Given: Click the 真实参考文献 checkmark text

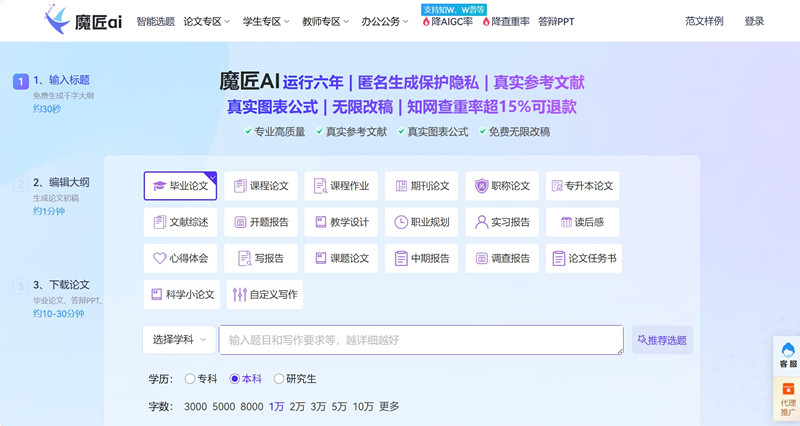Looking at the screenshot, I should tap(356, 132).
